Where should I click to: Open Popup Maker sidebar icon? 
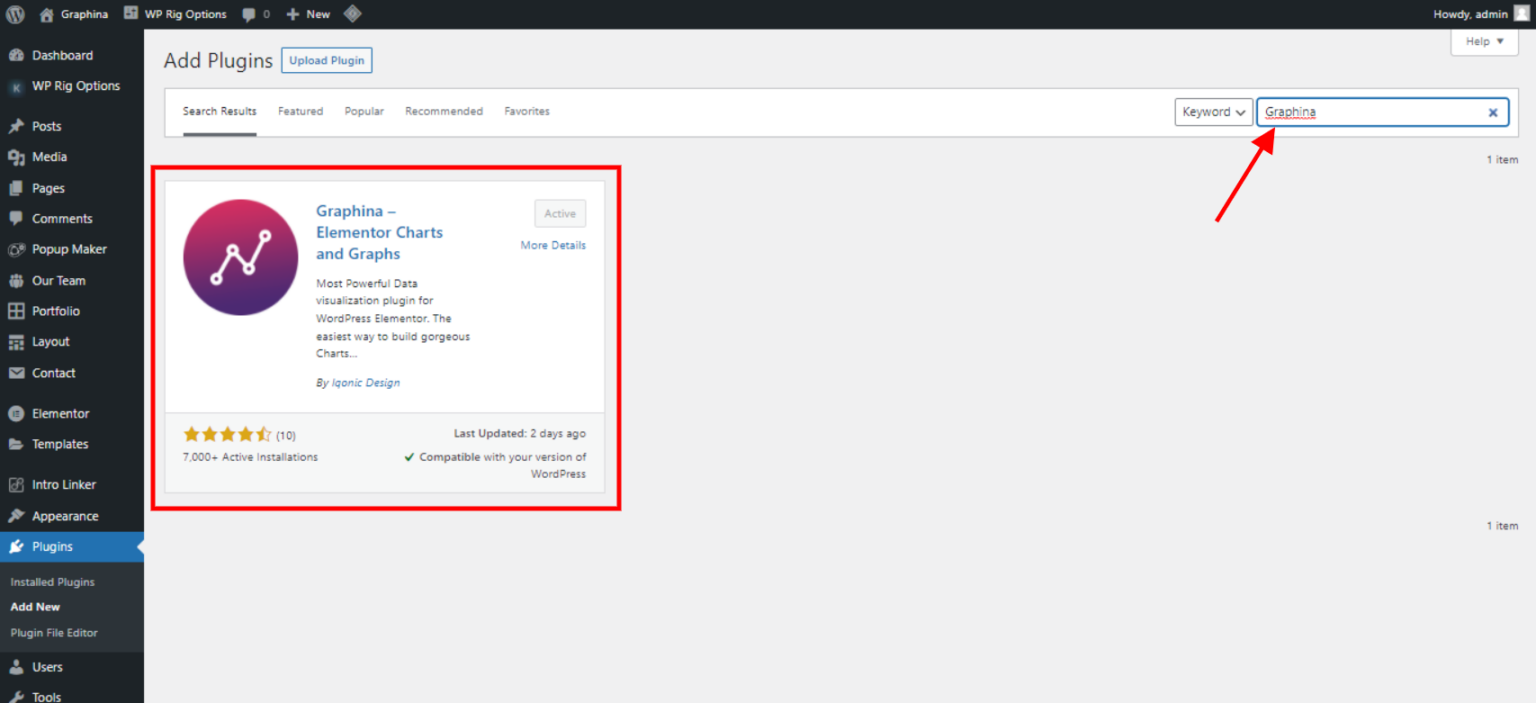tap(20, 249)
